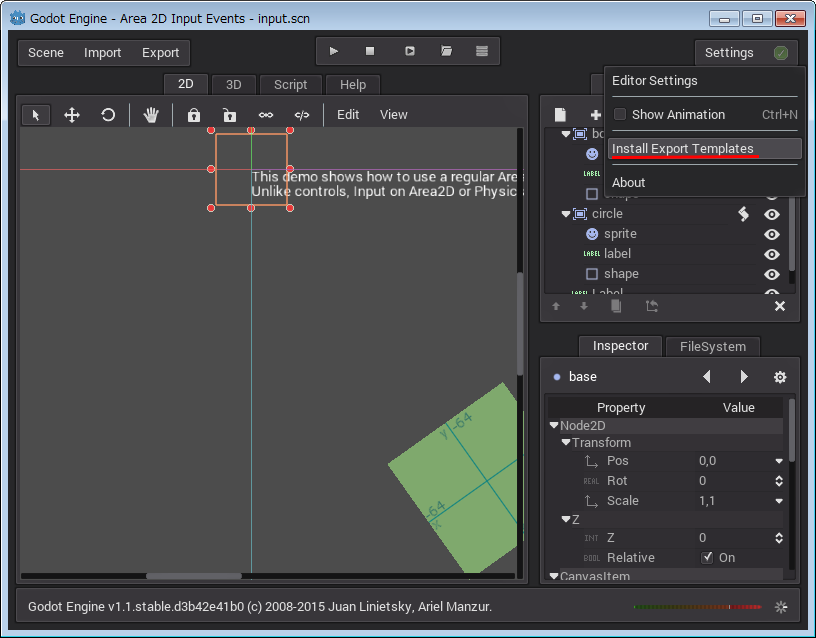The height and width of the screenshot is (638, 816).
Task: Go to next object in inspector history
Action: point(744,377)
